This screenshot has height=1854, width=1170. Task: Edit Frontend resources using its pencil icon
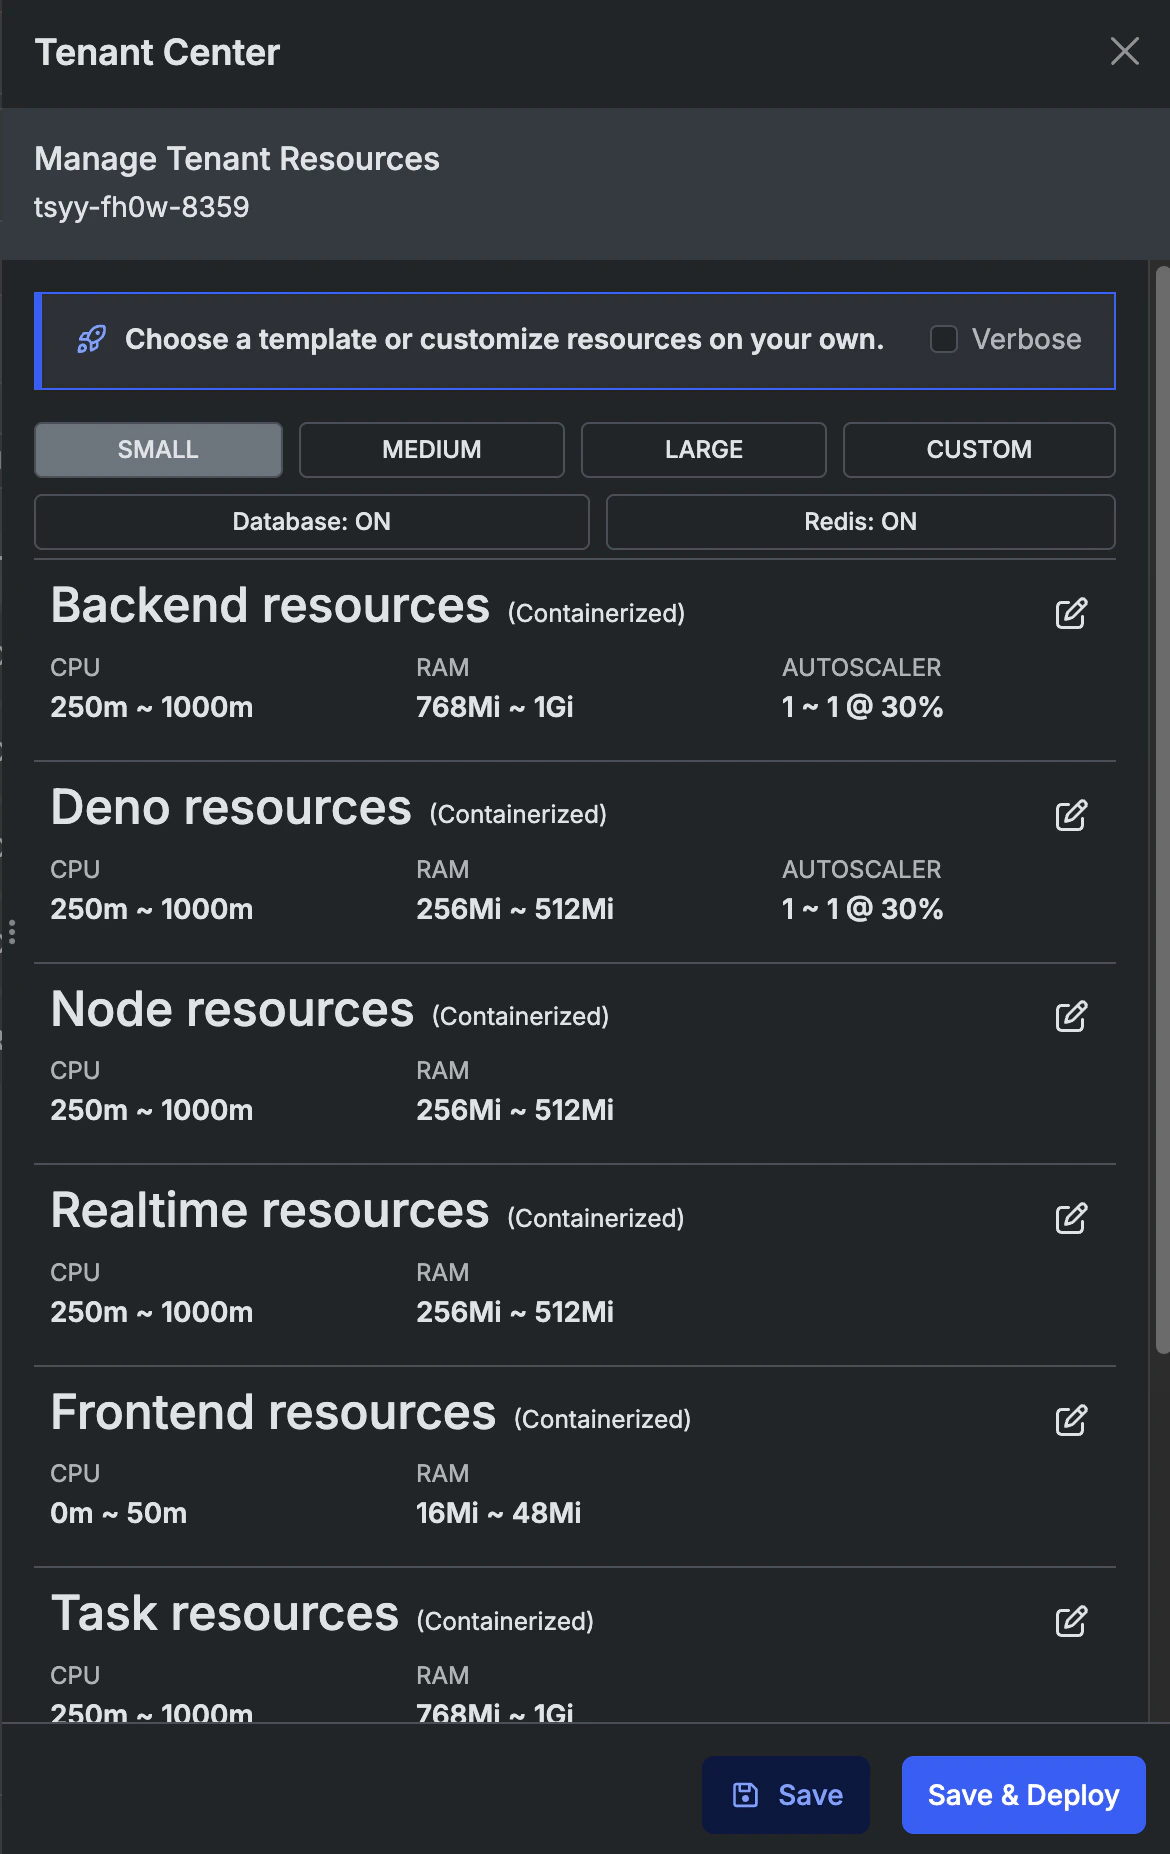coord(1071,1420)
